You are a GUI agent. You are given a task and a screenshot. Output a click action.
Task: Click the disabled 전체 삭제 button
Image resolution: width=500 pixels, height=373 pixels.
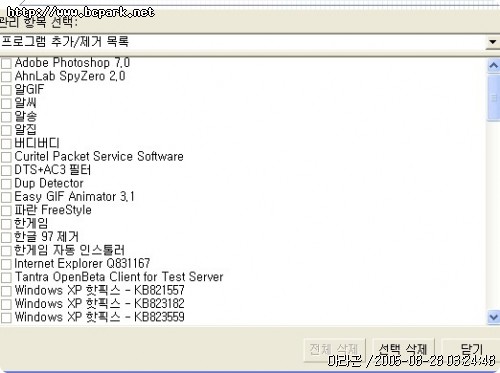click(x=334, y=350)
